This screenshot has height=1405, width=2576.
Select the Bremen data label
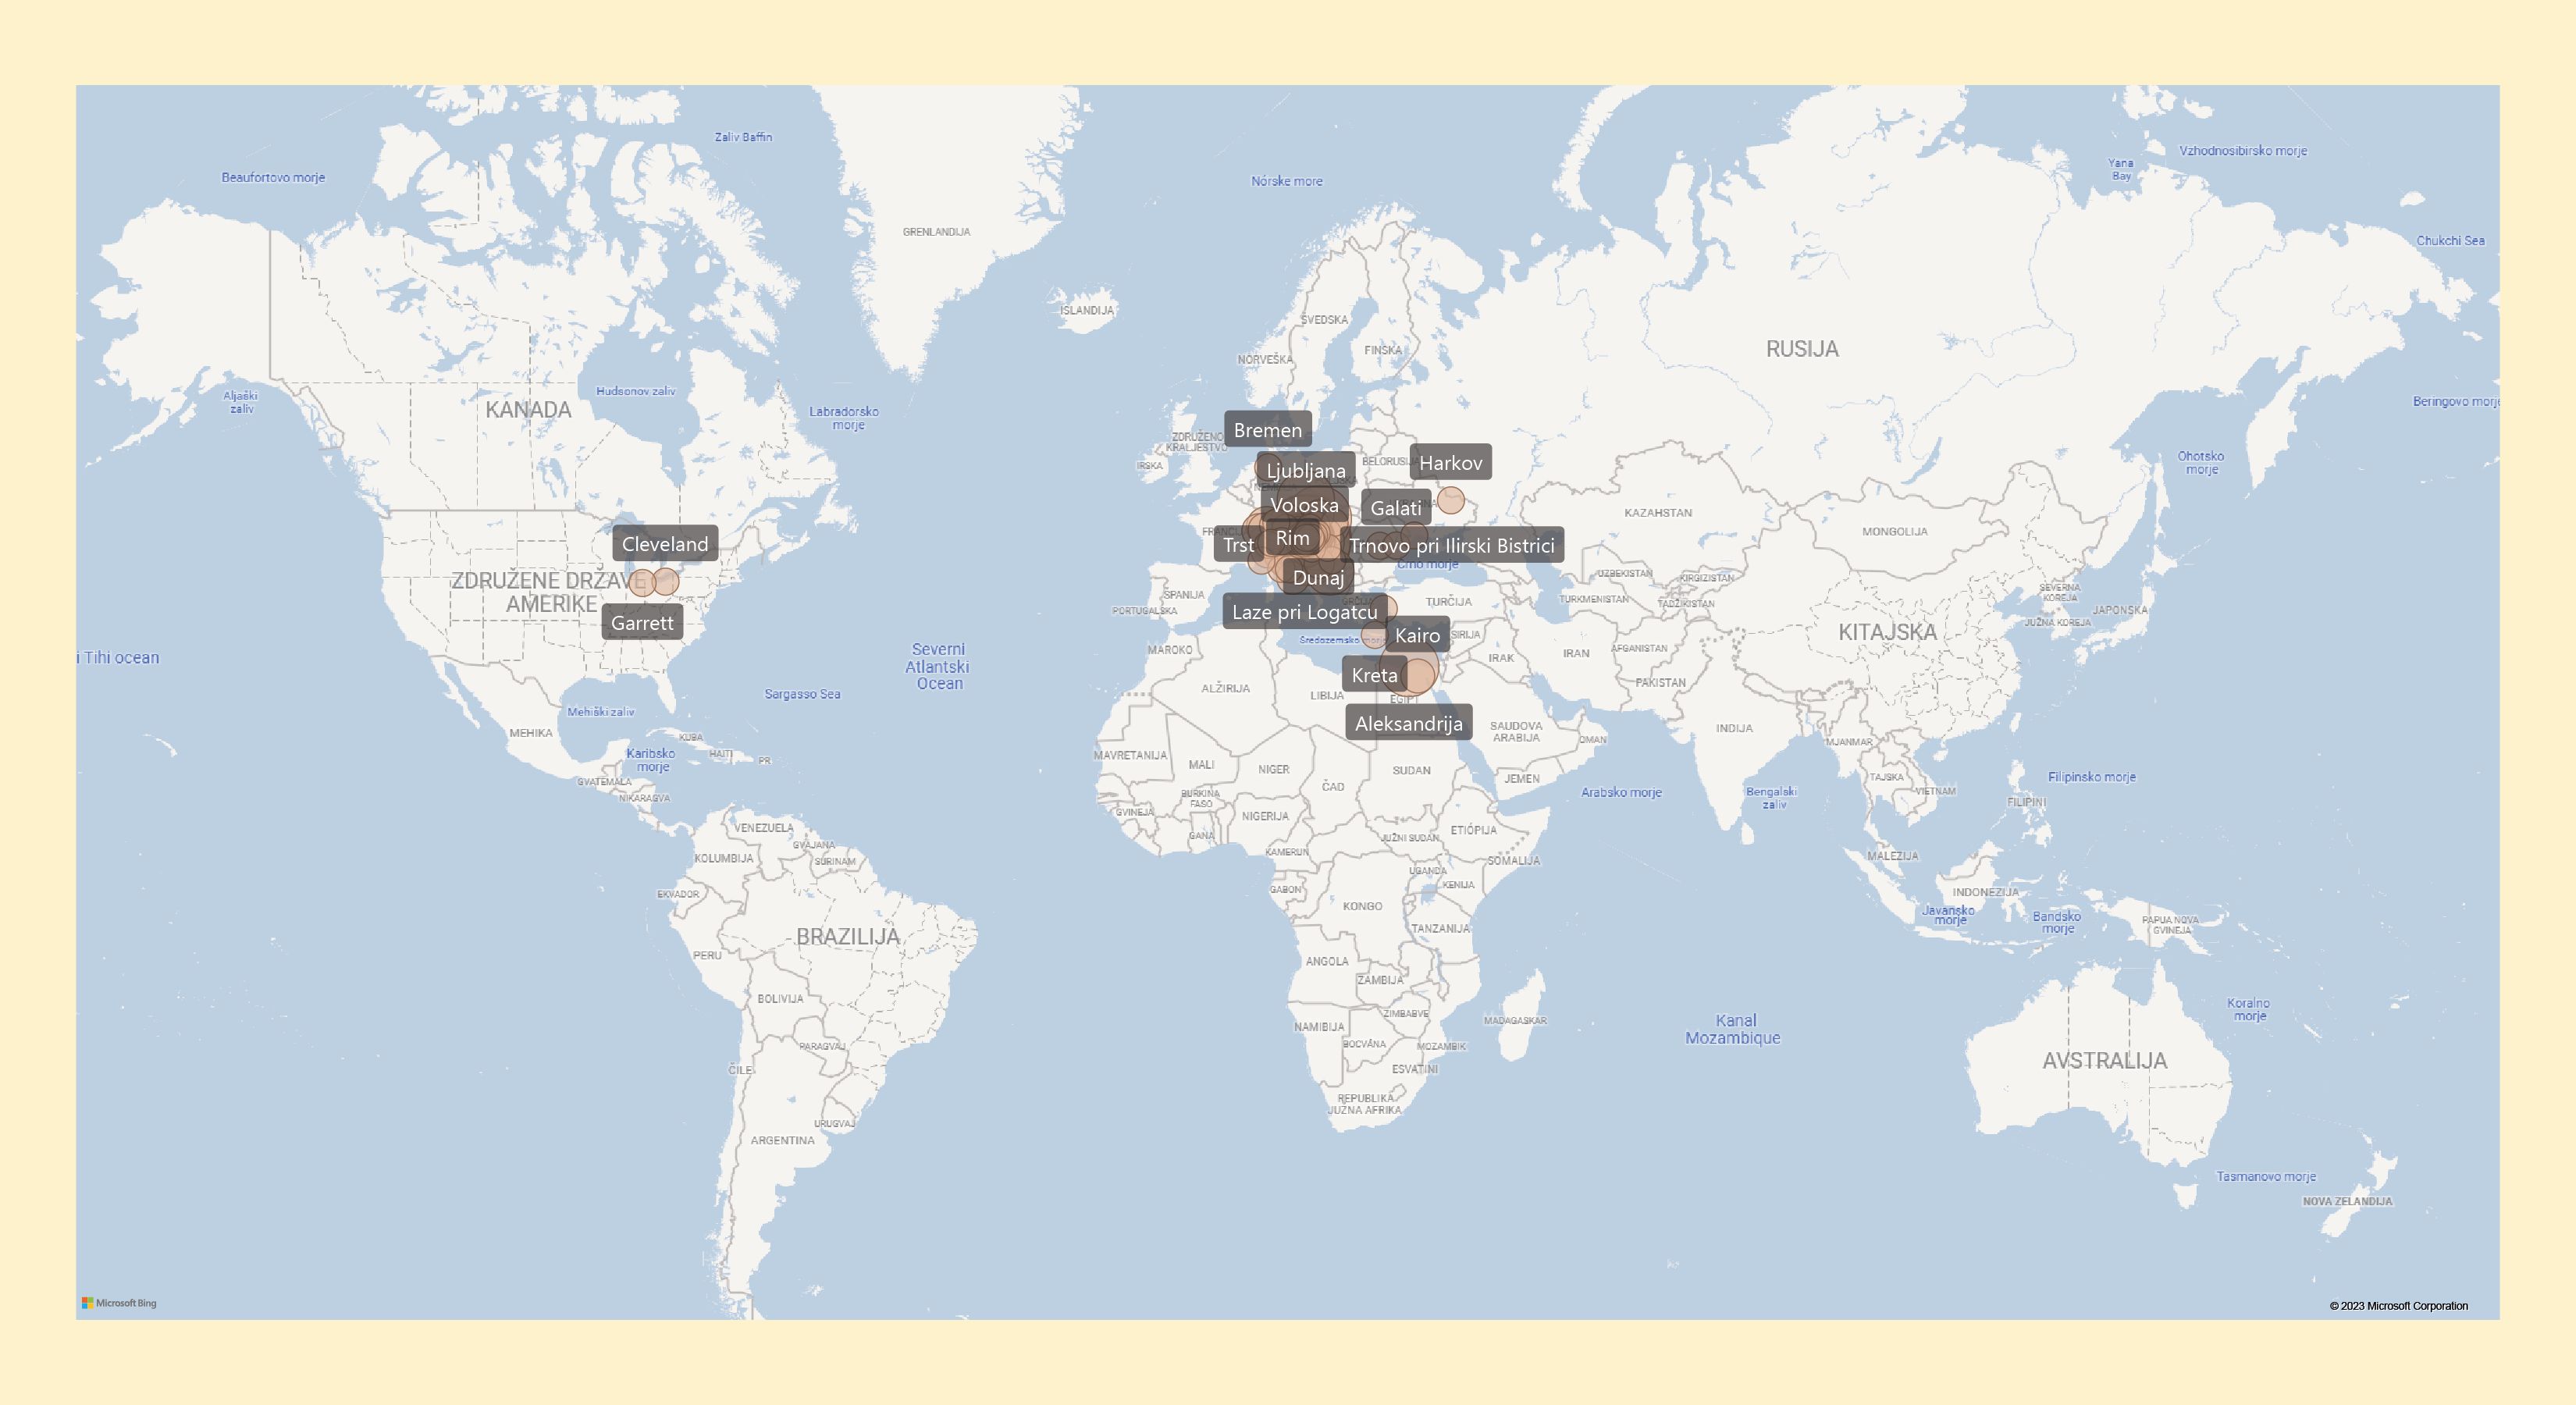[1267, 430]
